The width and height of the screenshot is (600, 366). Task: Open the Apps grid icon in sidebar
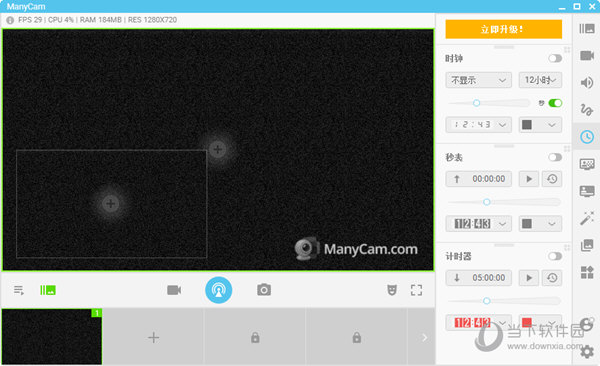coord(587,272)
